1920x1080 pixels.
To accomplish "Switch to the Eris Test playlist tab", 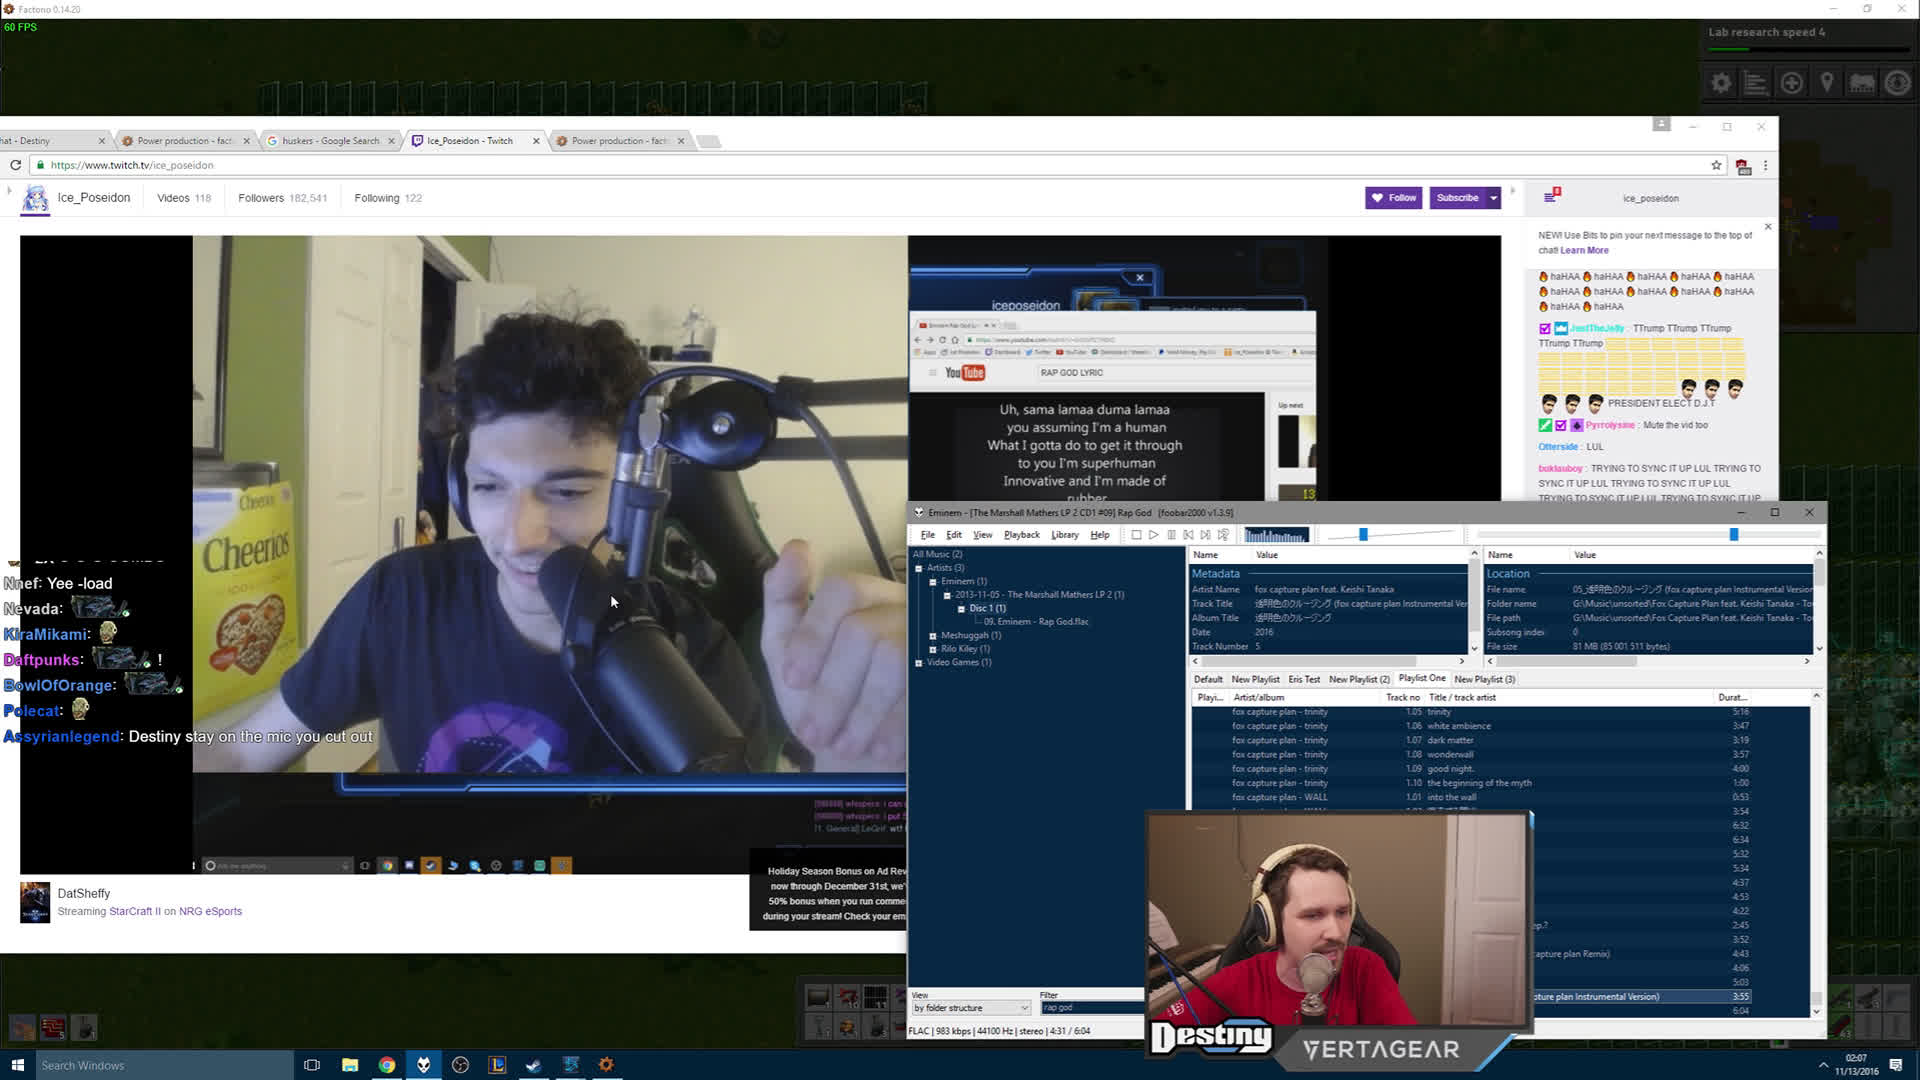I will (1304, 679).
